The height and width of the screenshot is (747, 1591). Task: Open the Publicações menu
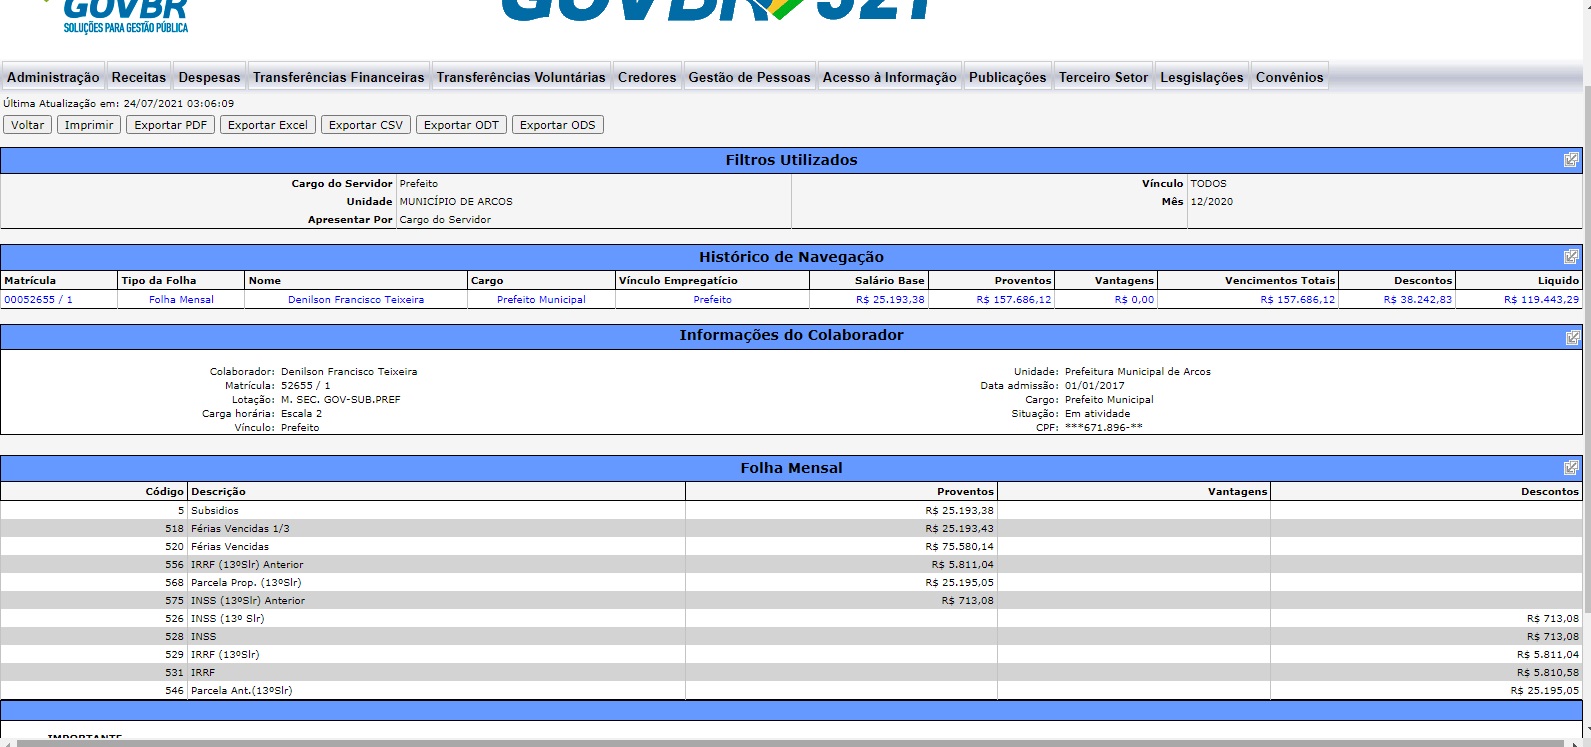pyautogui.click(x=1008, y=77)
